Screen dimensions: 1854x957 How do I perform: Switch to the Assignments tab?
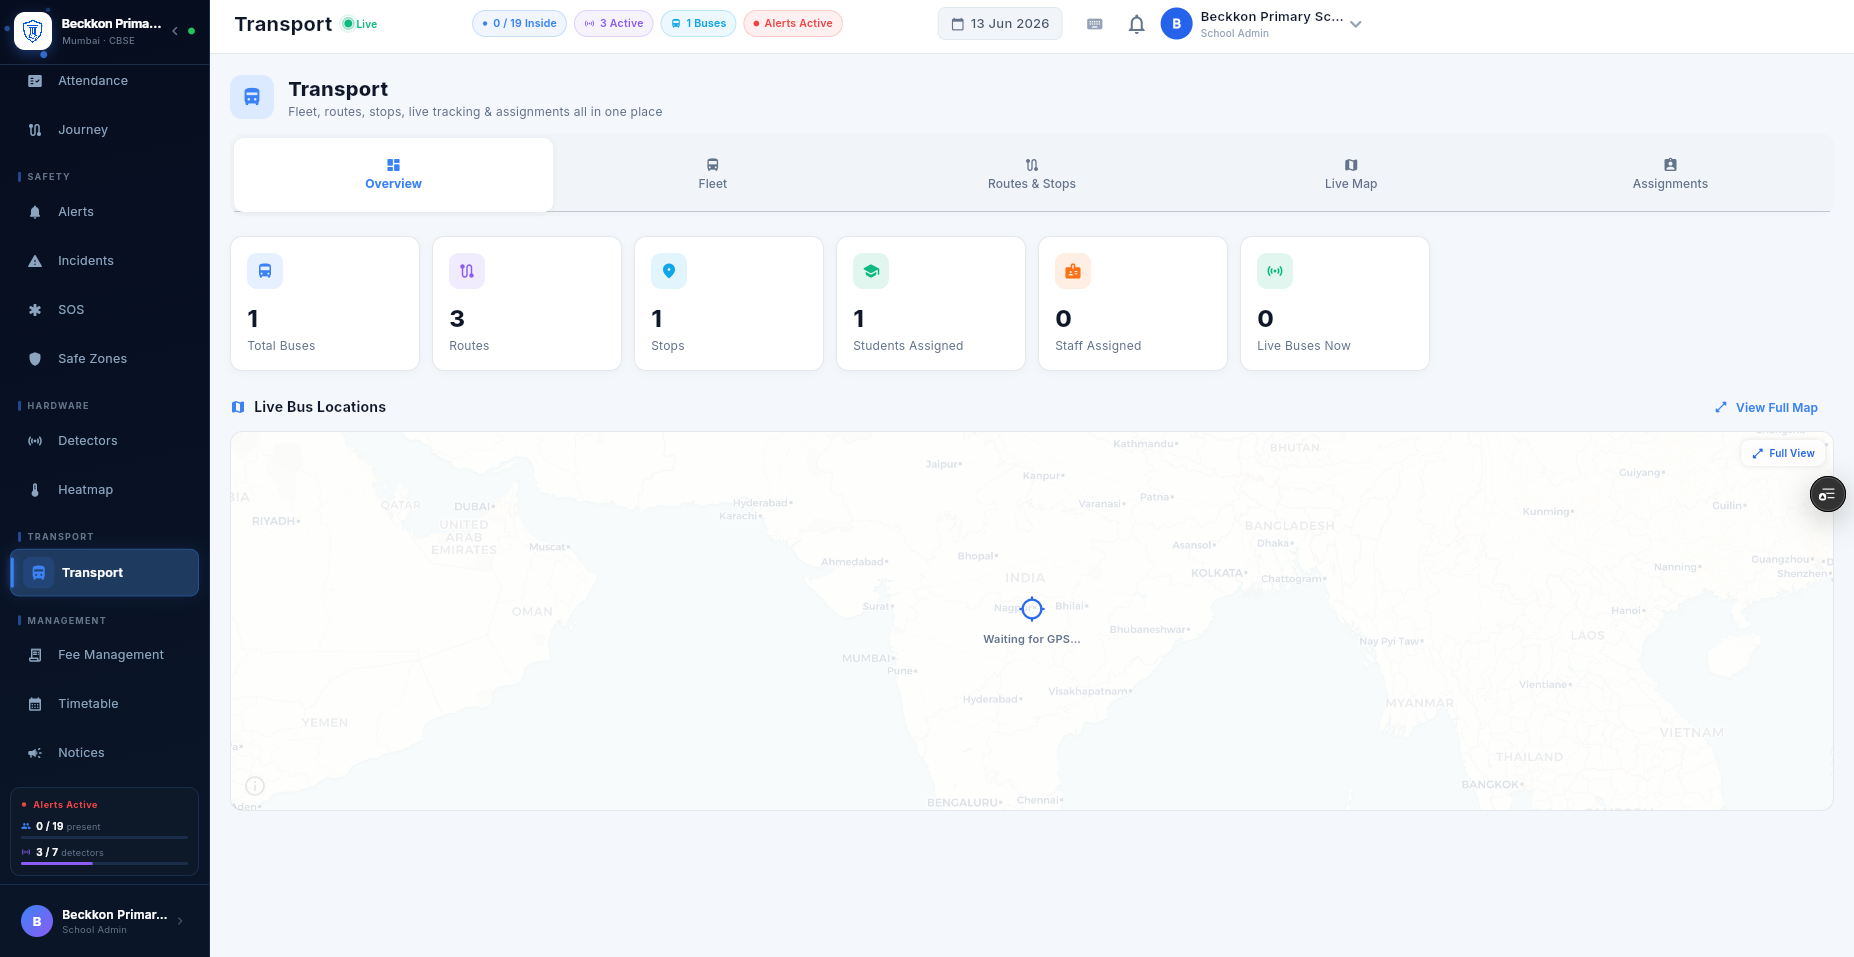tap(1670, 175)
